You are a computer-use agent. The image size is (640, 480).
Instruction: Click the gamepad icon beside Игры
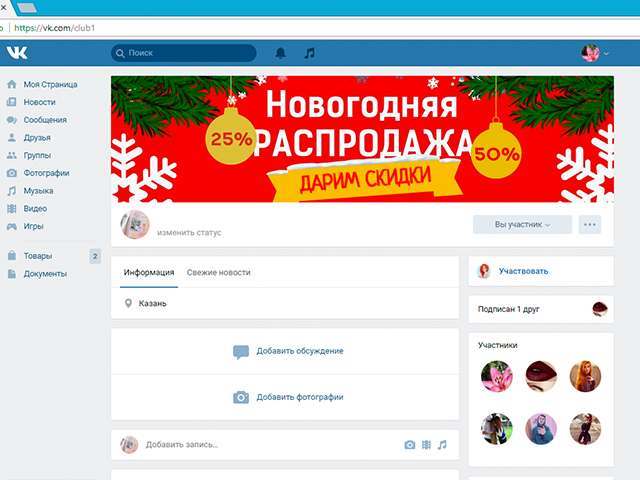(x=12, y=227)
